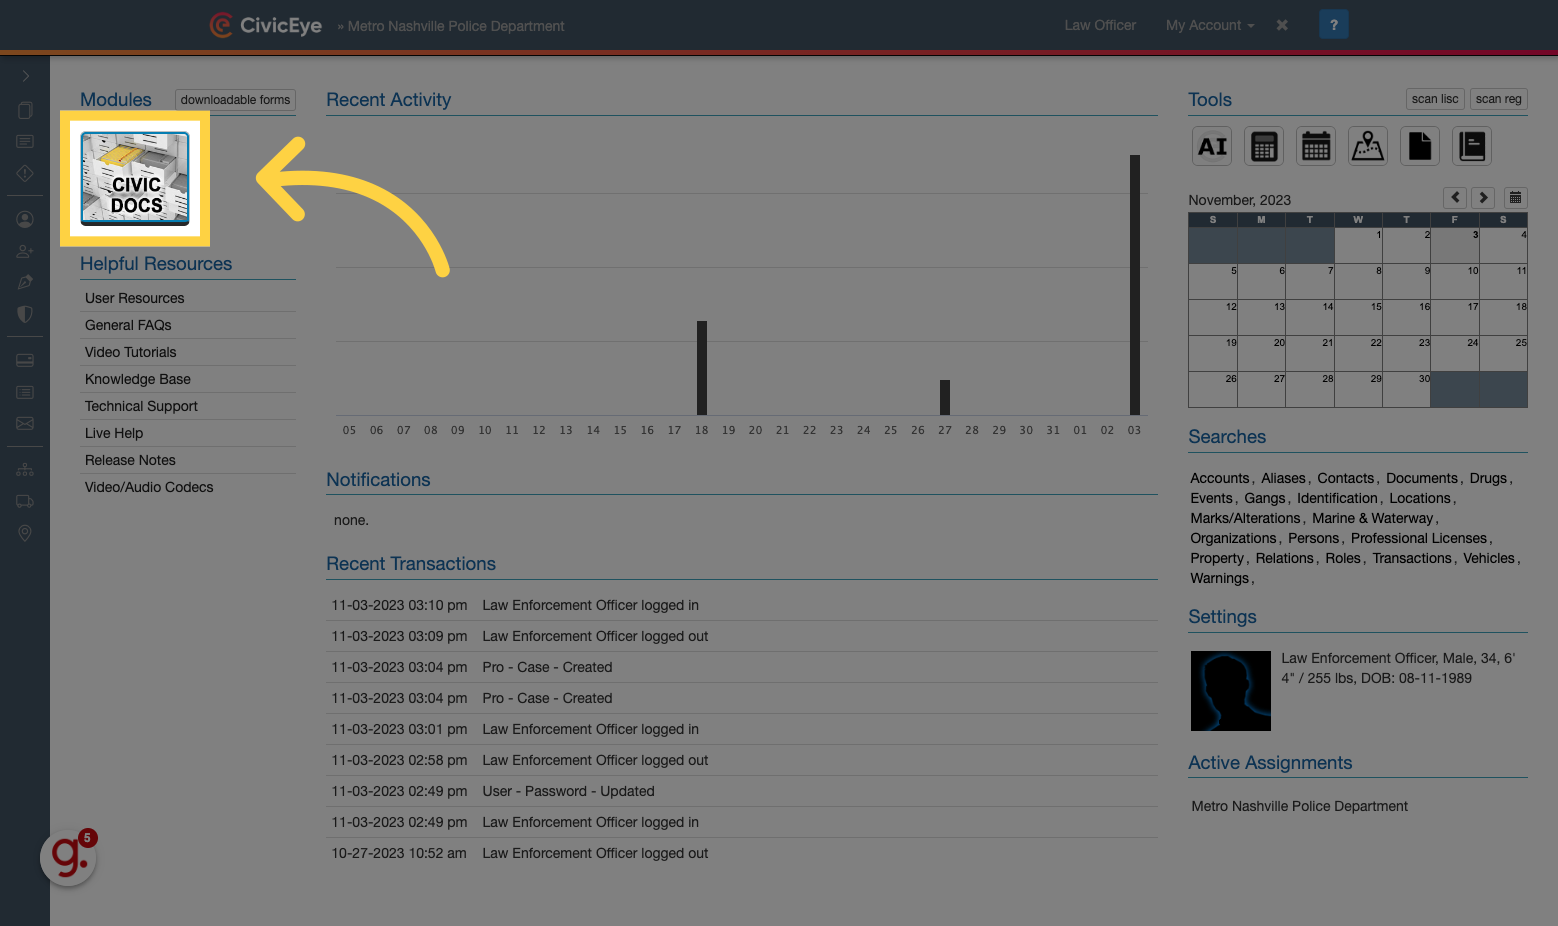This screenshot has height=926, width=1558.
Task: Go to next calendar month
Action: click(1483, 198)
